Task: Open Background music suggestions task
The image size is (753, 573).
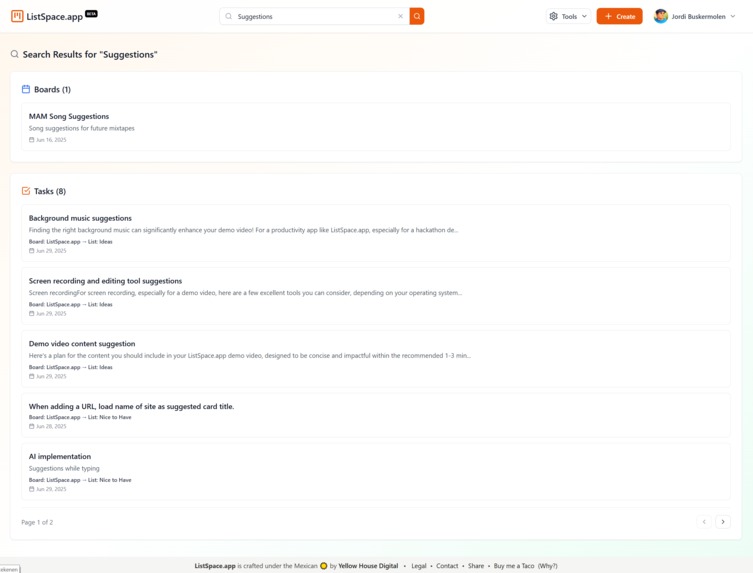Action: [376, 233]
